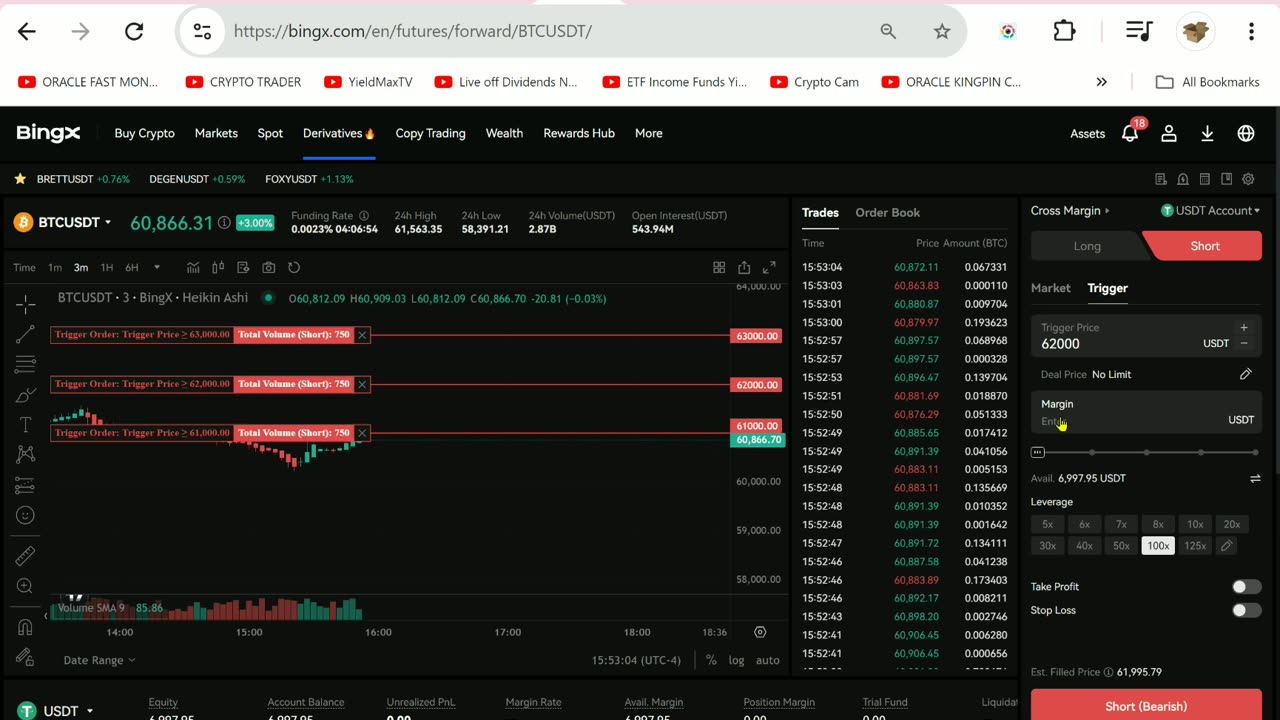
Task: Open the More menu in BingX nav
Action: (648, 133)
